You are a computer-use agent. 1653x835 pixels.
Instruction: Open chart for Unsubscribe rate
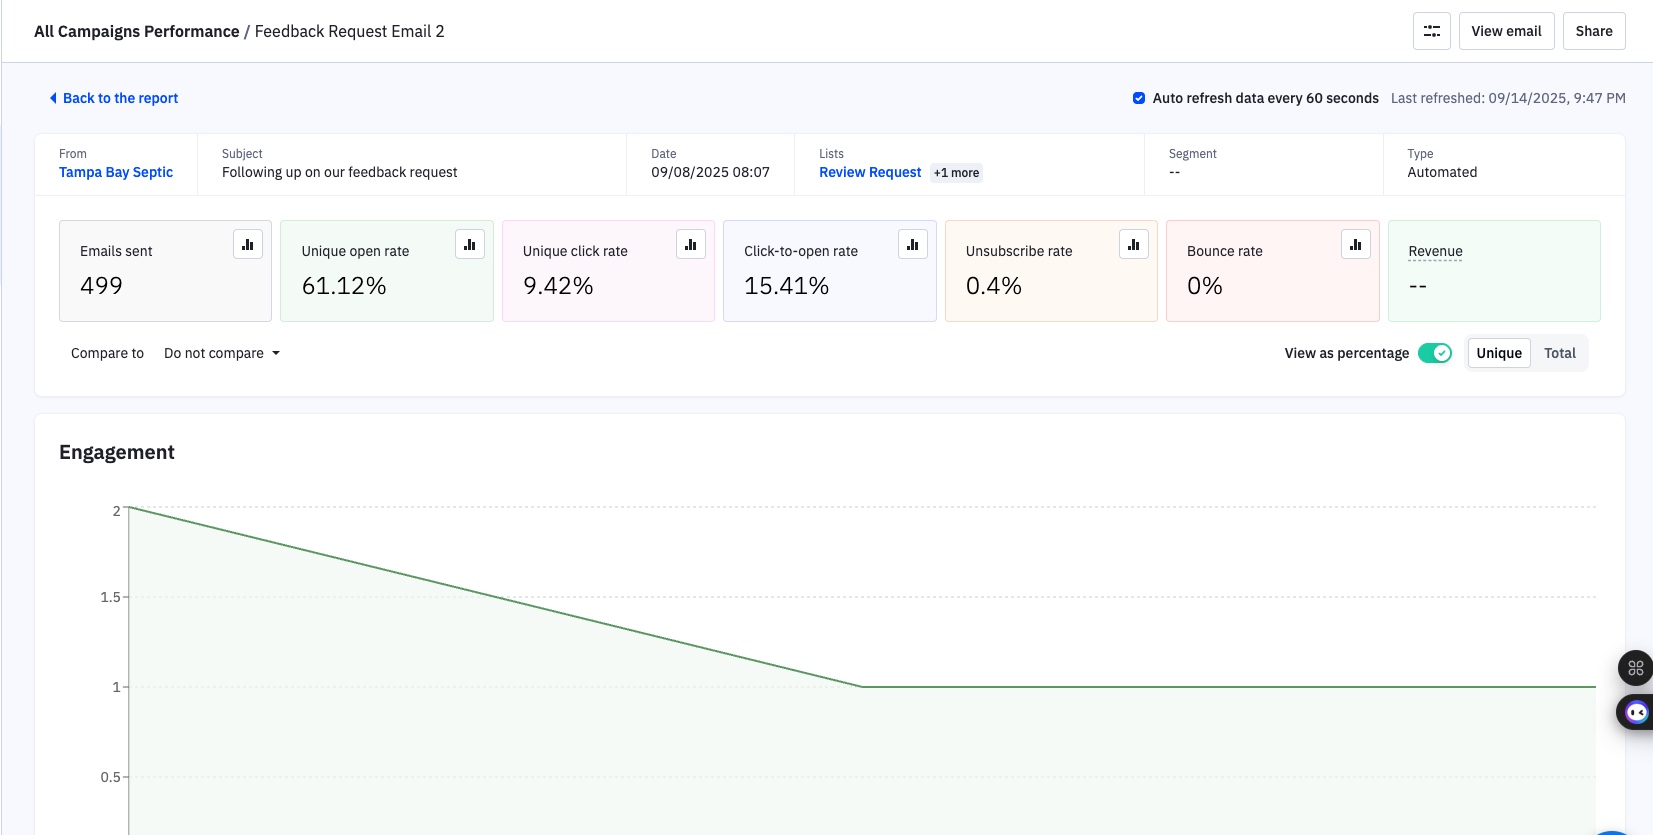pos(1134,244)
